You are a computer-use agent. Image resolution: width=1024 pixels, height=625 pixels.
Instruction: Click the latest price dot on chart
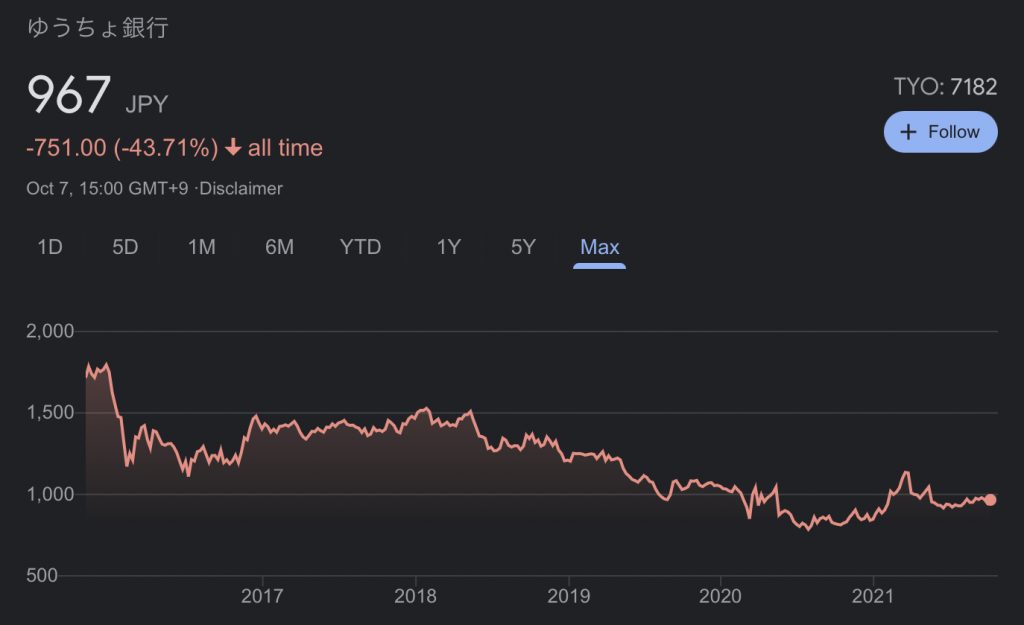point(990,500)
